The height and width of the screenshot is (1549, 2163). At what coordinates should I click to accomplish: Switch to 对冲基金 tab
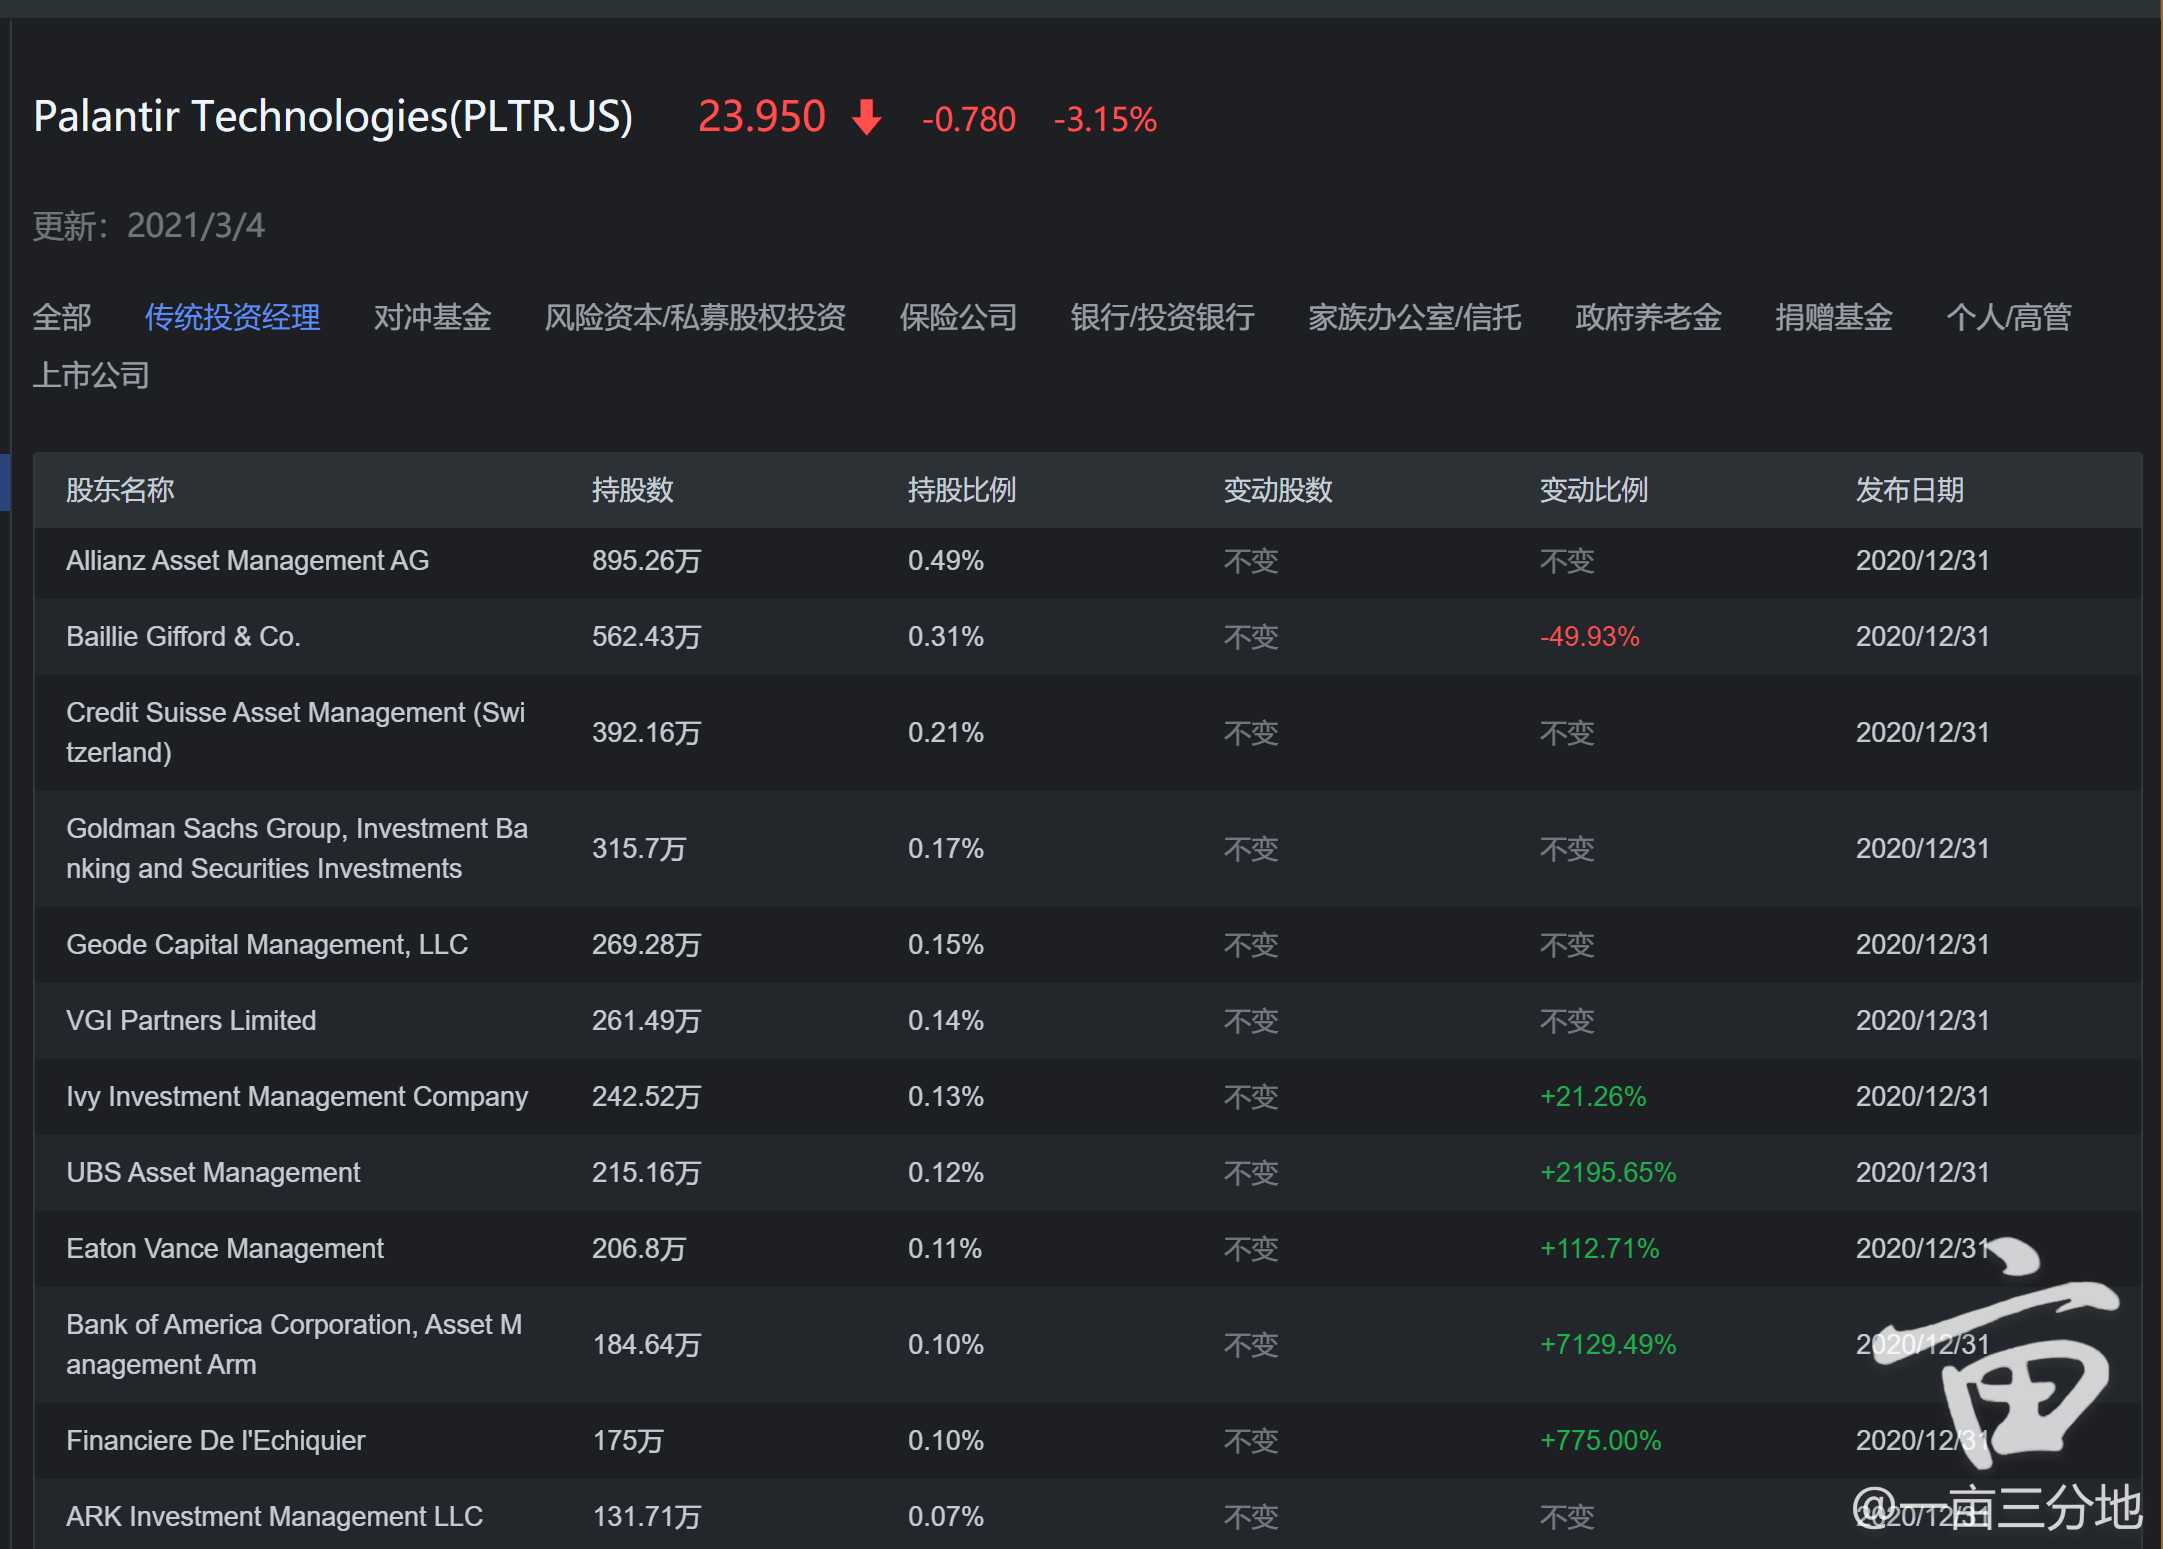tap(432, 317)
